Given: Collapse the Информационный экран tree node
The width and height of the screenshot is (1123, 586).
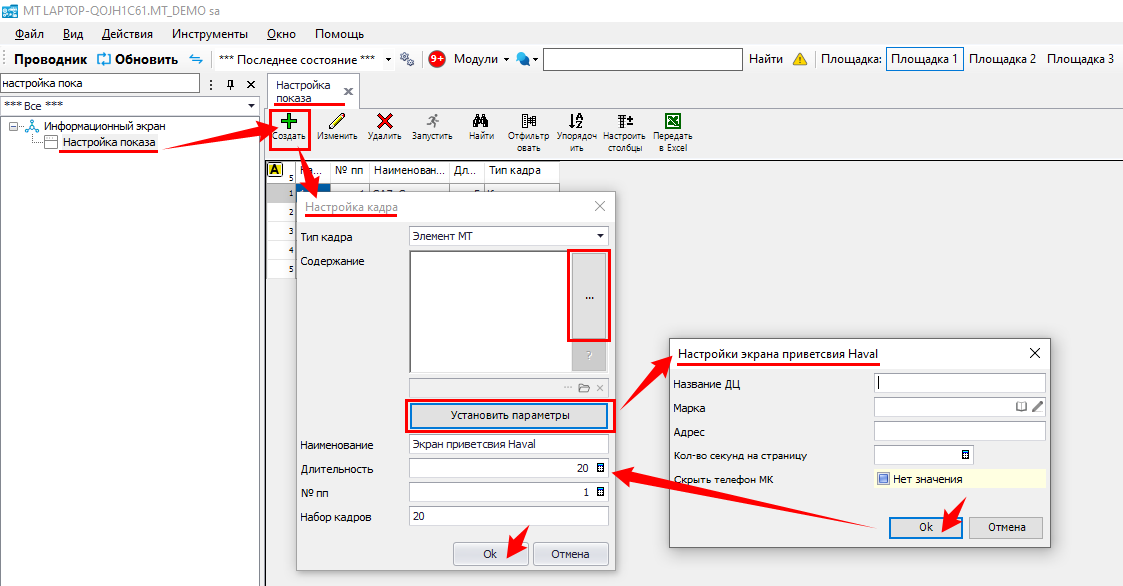Looking at the screenshot, I should click(x=14, y=127).
